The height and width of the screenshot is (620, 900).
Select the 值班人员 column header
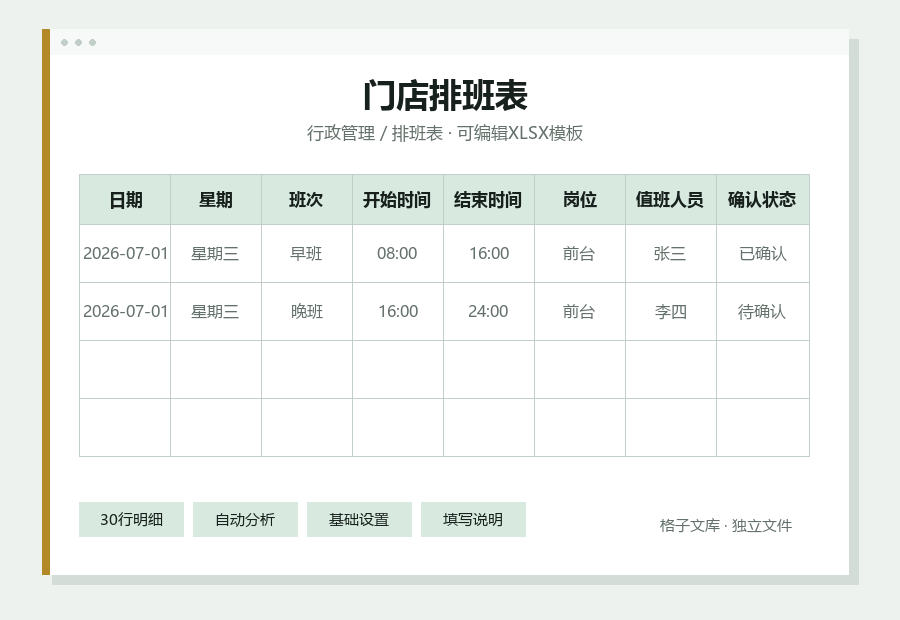pos(670,200)
